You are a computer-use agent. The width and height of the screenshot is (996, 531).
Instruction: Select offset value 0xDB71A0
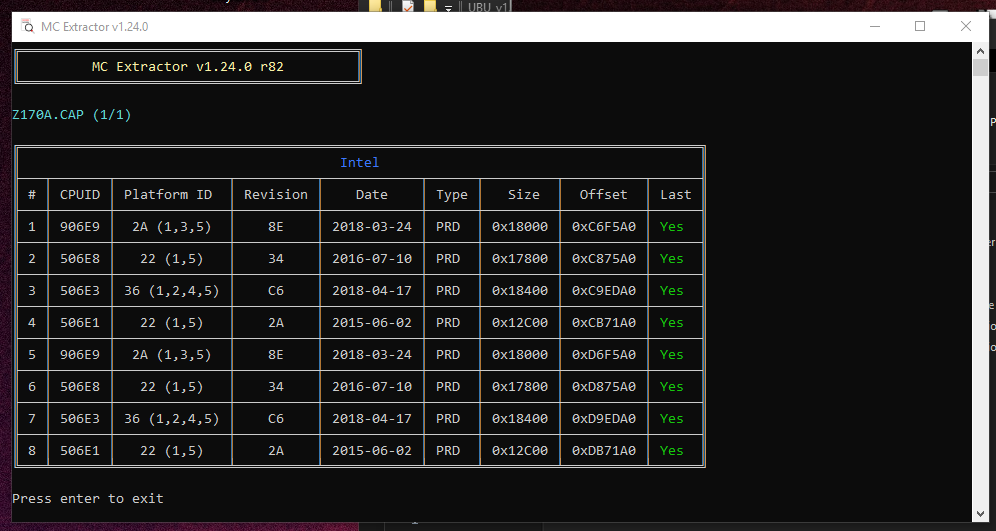(x=603, y=451)
